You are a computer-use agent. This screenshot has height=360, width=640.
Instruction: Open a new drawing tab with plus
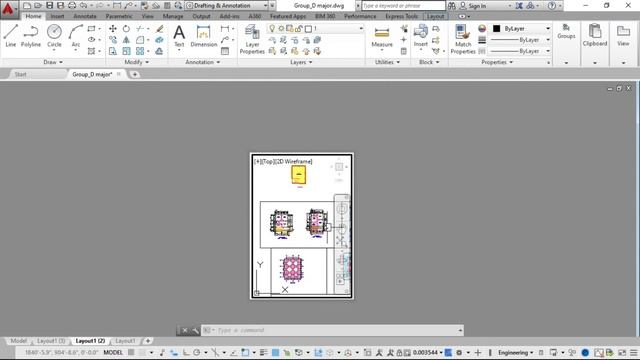134,74
